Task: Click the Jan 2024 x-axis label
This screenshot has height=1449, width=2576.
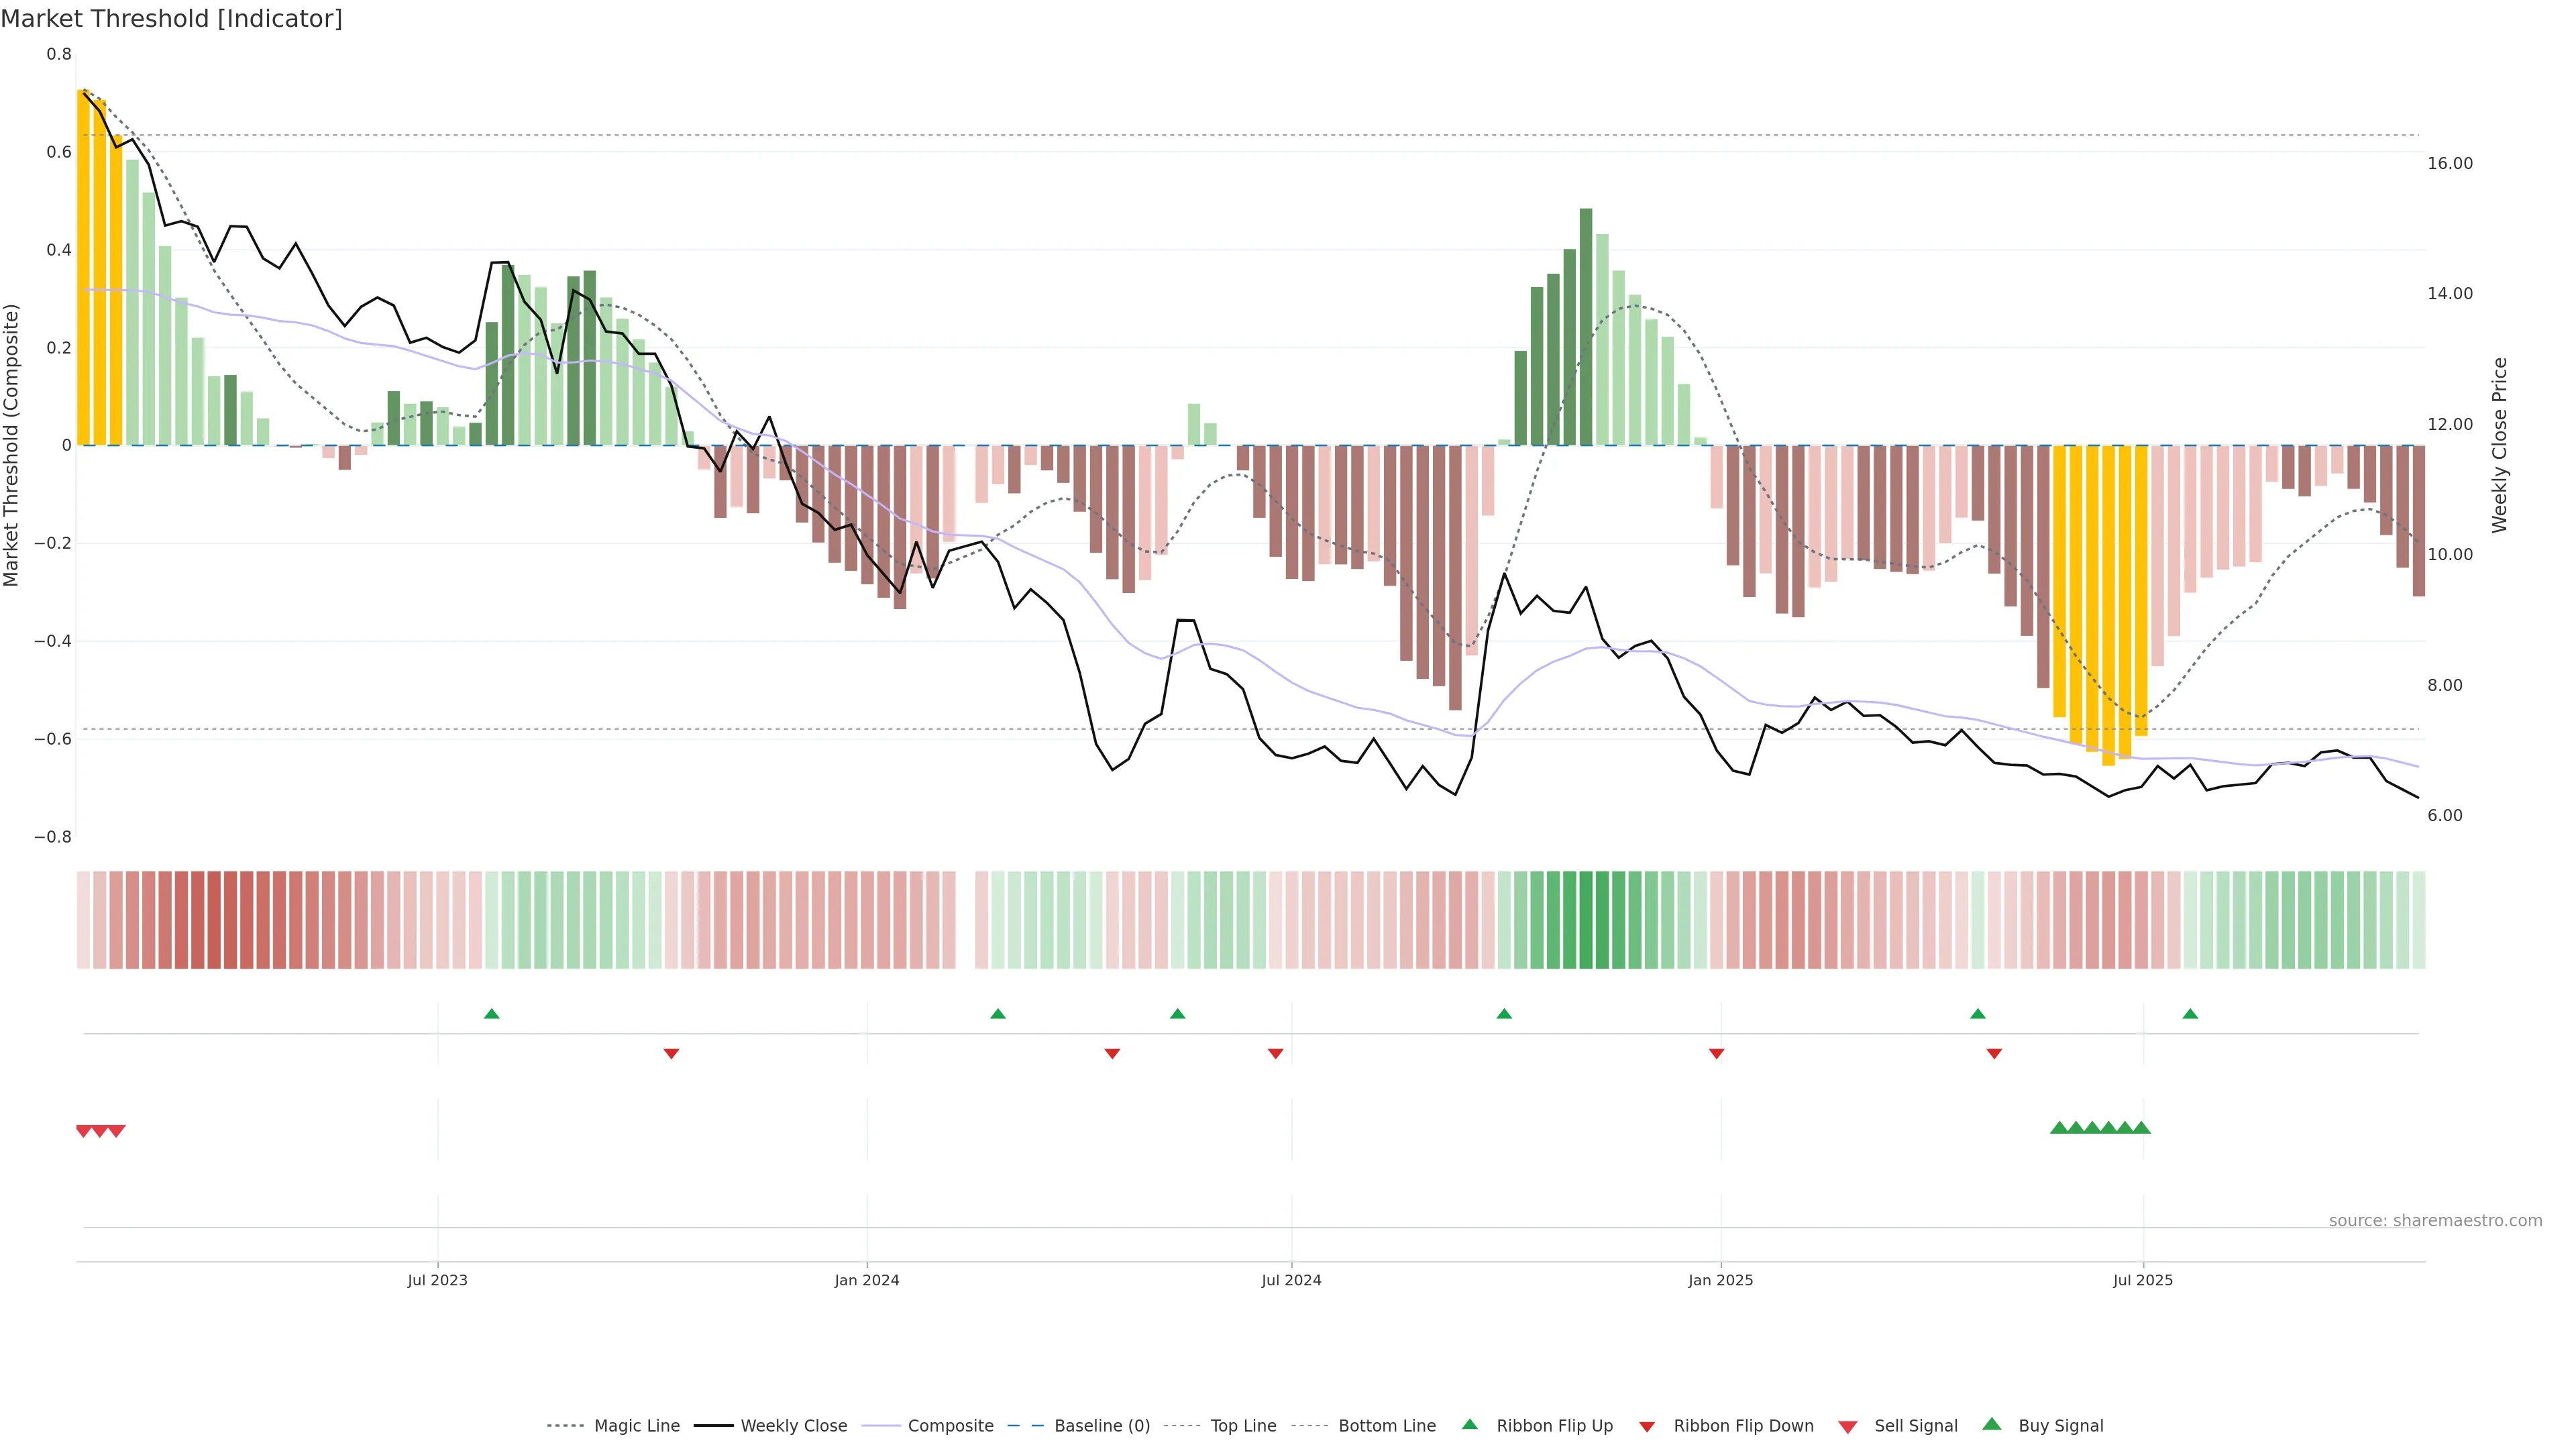Action: [867, 1280]
